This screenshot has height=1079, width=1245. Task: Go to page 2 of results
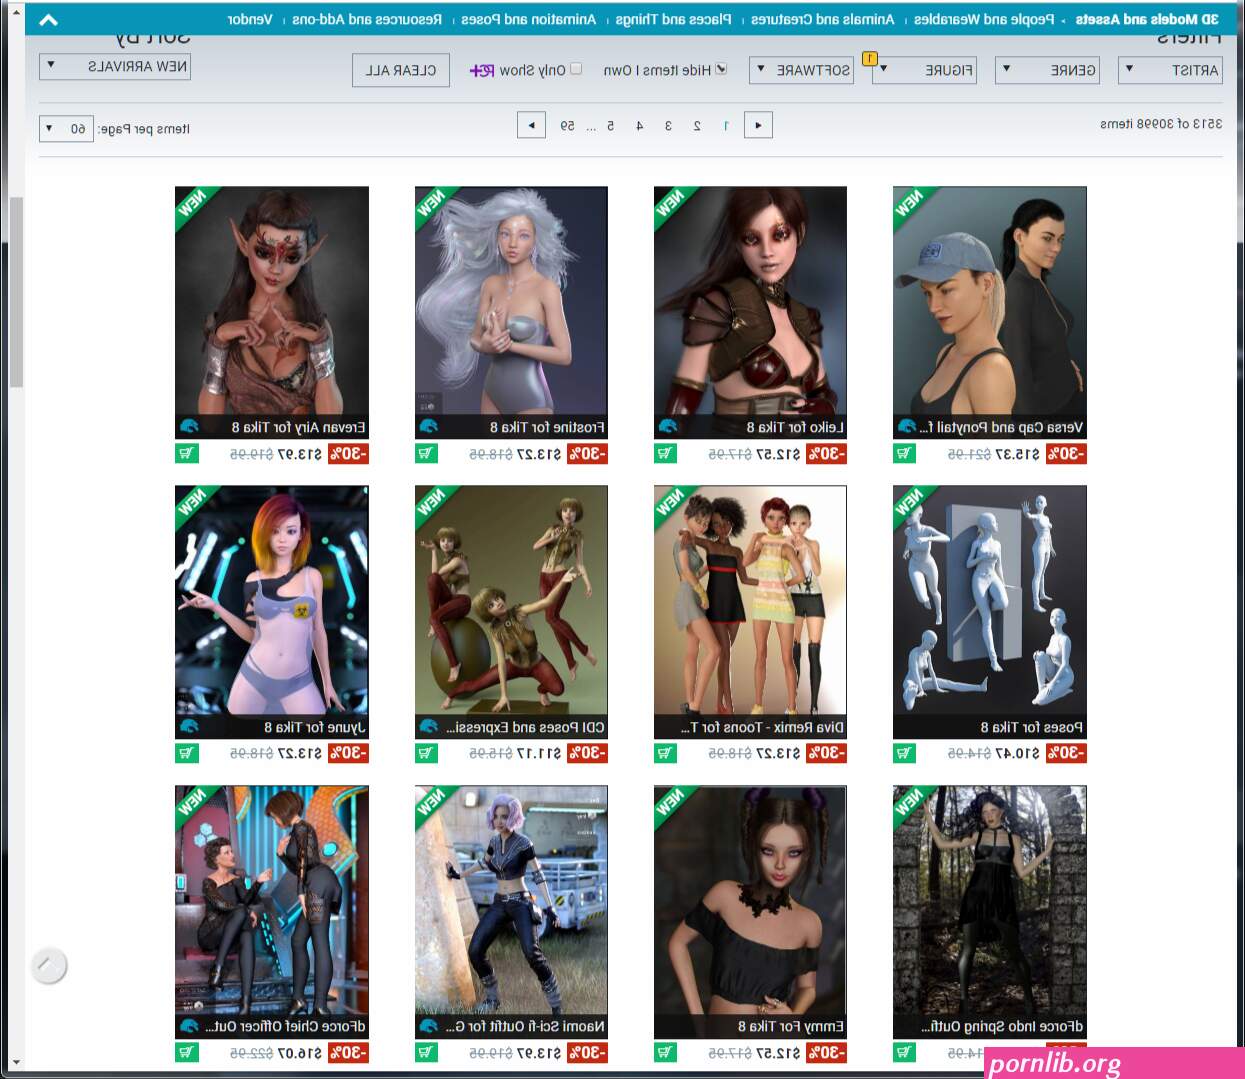click(x=697, y=125)
